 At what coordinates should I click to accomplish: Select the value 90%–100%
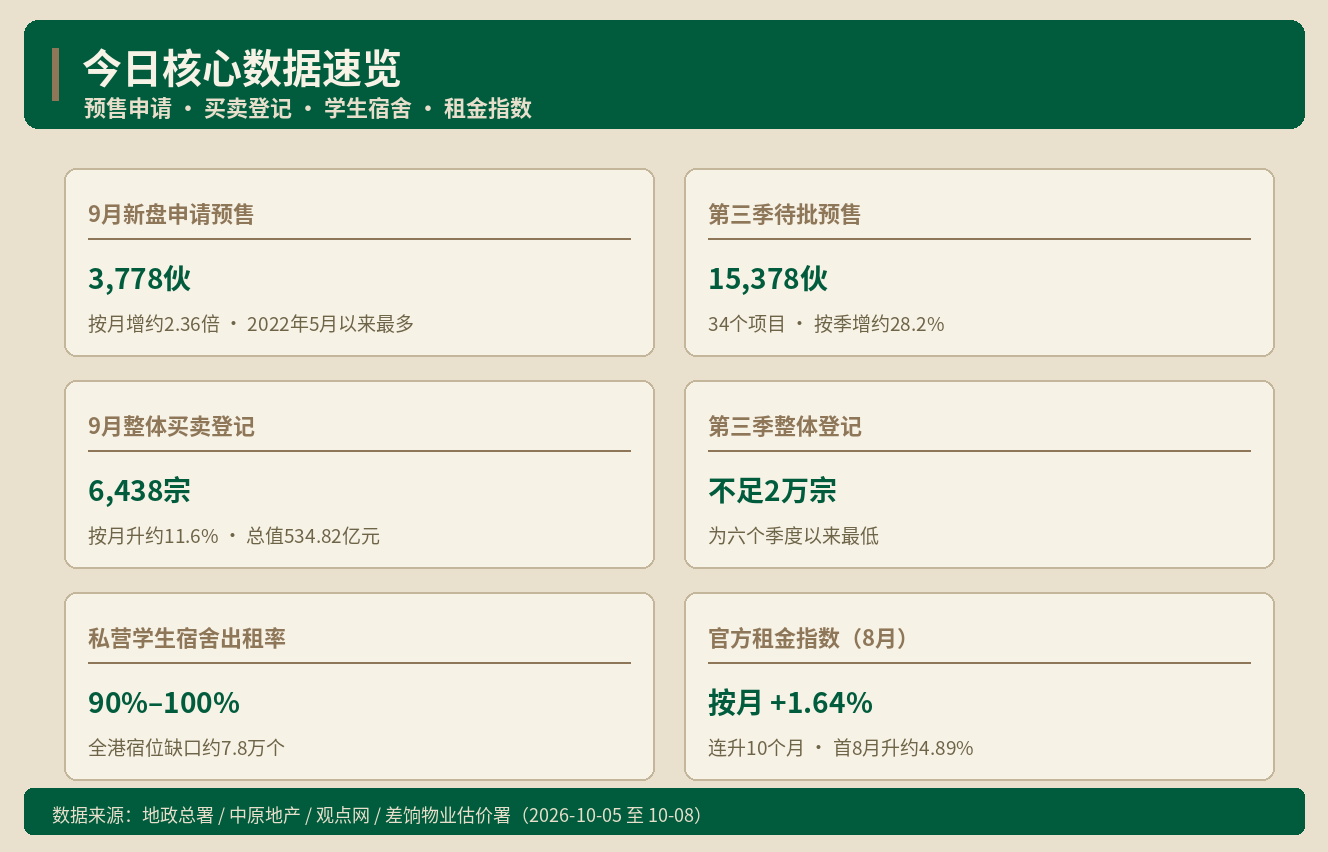coord(164,703)
